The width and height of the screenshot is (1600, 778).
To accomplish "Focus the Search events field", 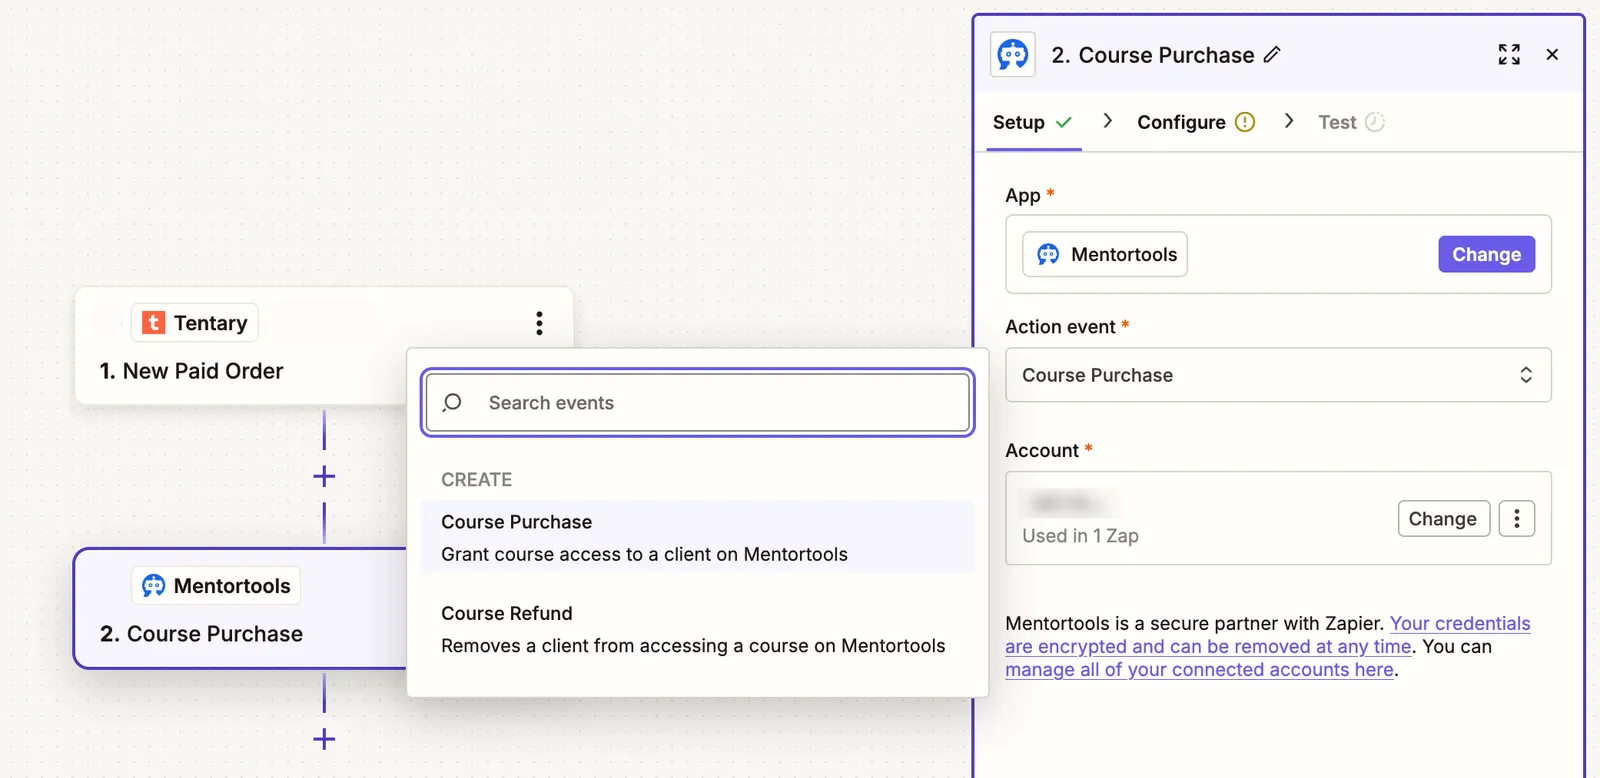I will click(x=698, y=403).
